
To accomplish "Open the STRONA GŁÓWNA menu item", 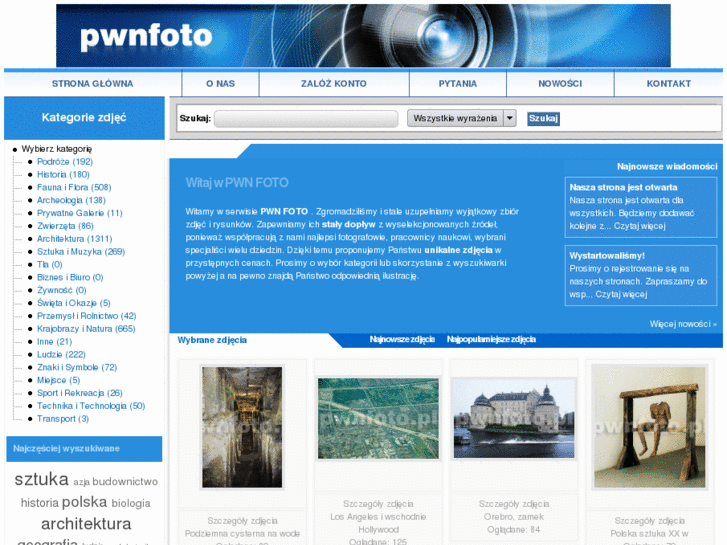I will coord(92,83).
